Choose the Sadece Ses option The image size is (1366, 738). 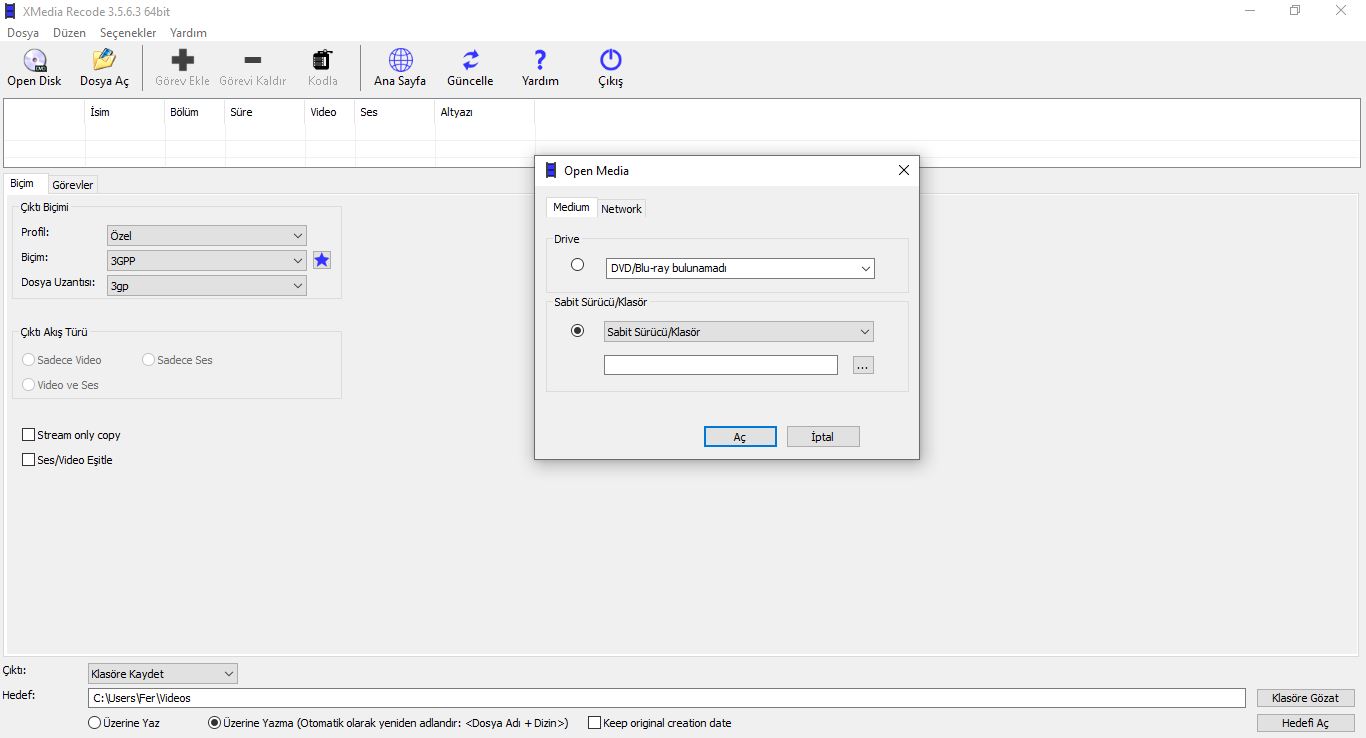tap(178, 360)
